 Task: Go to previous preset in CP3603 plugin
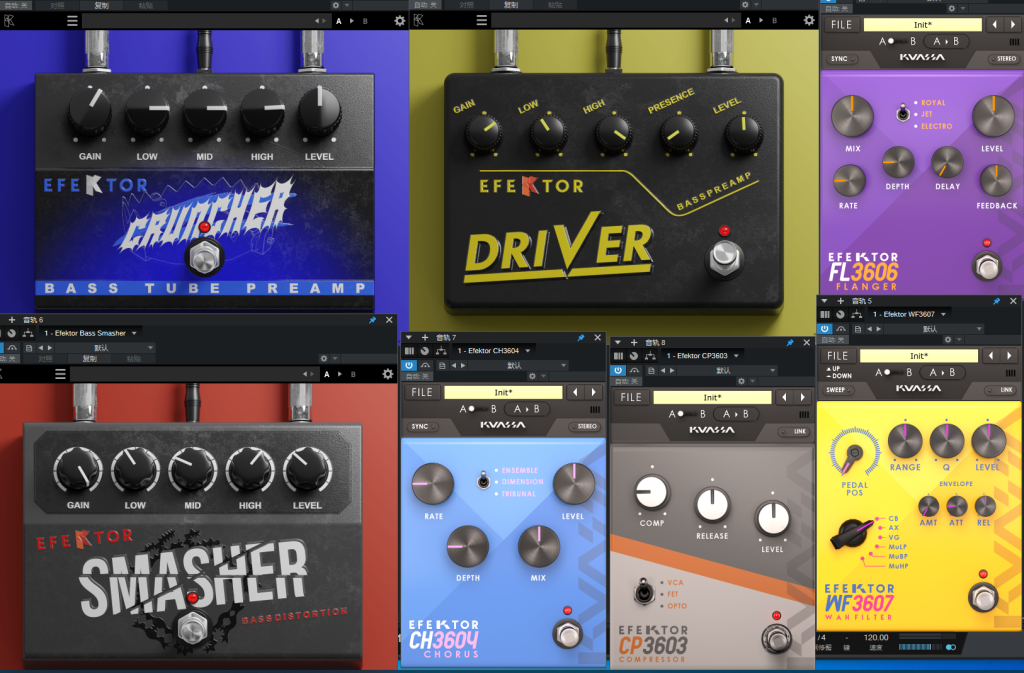coord(784,398)
